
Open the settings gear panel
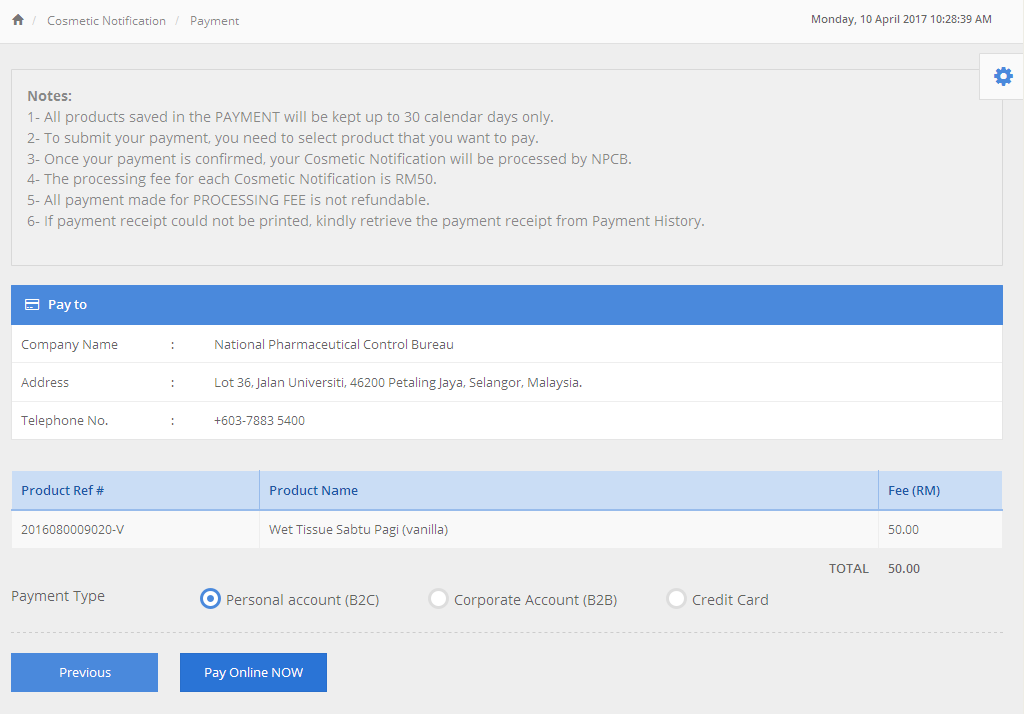click(x=1002, y=76)
